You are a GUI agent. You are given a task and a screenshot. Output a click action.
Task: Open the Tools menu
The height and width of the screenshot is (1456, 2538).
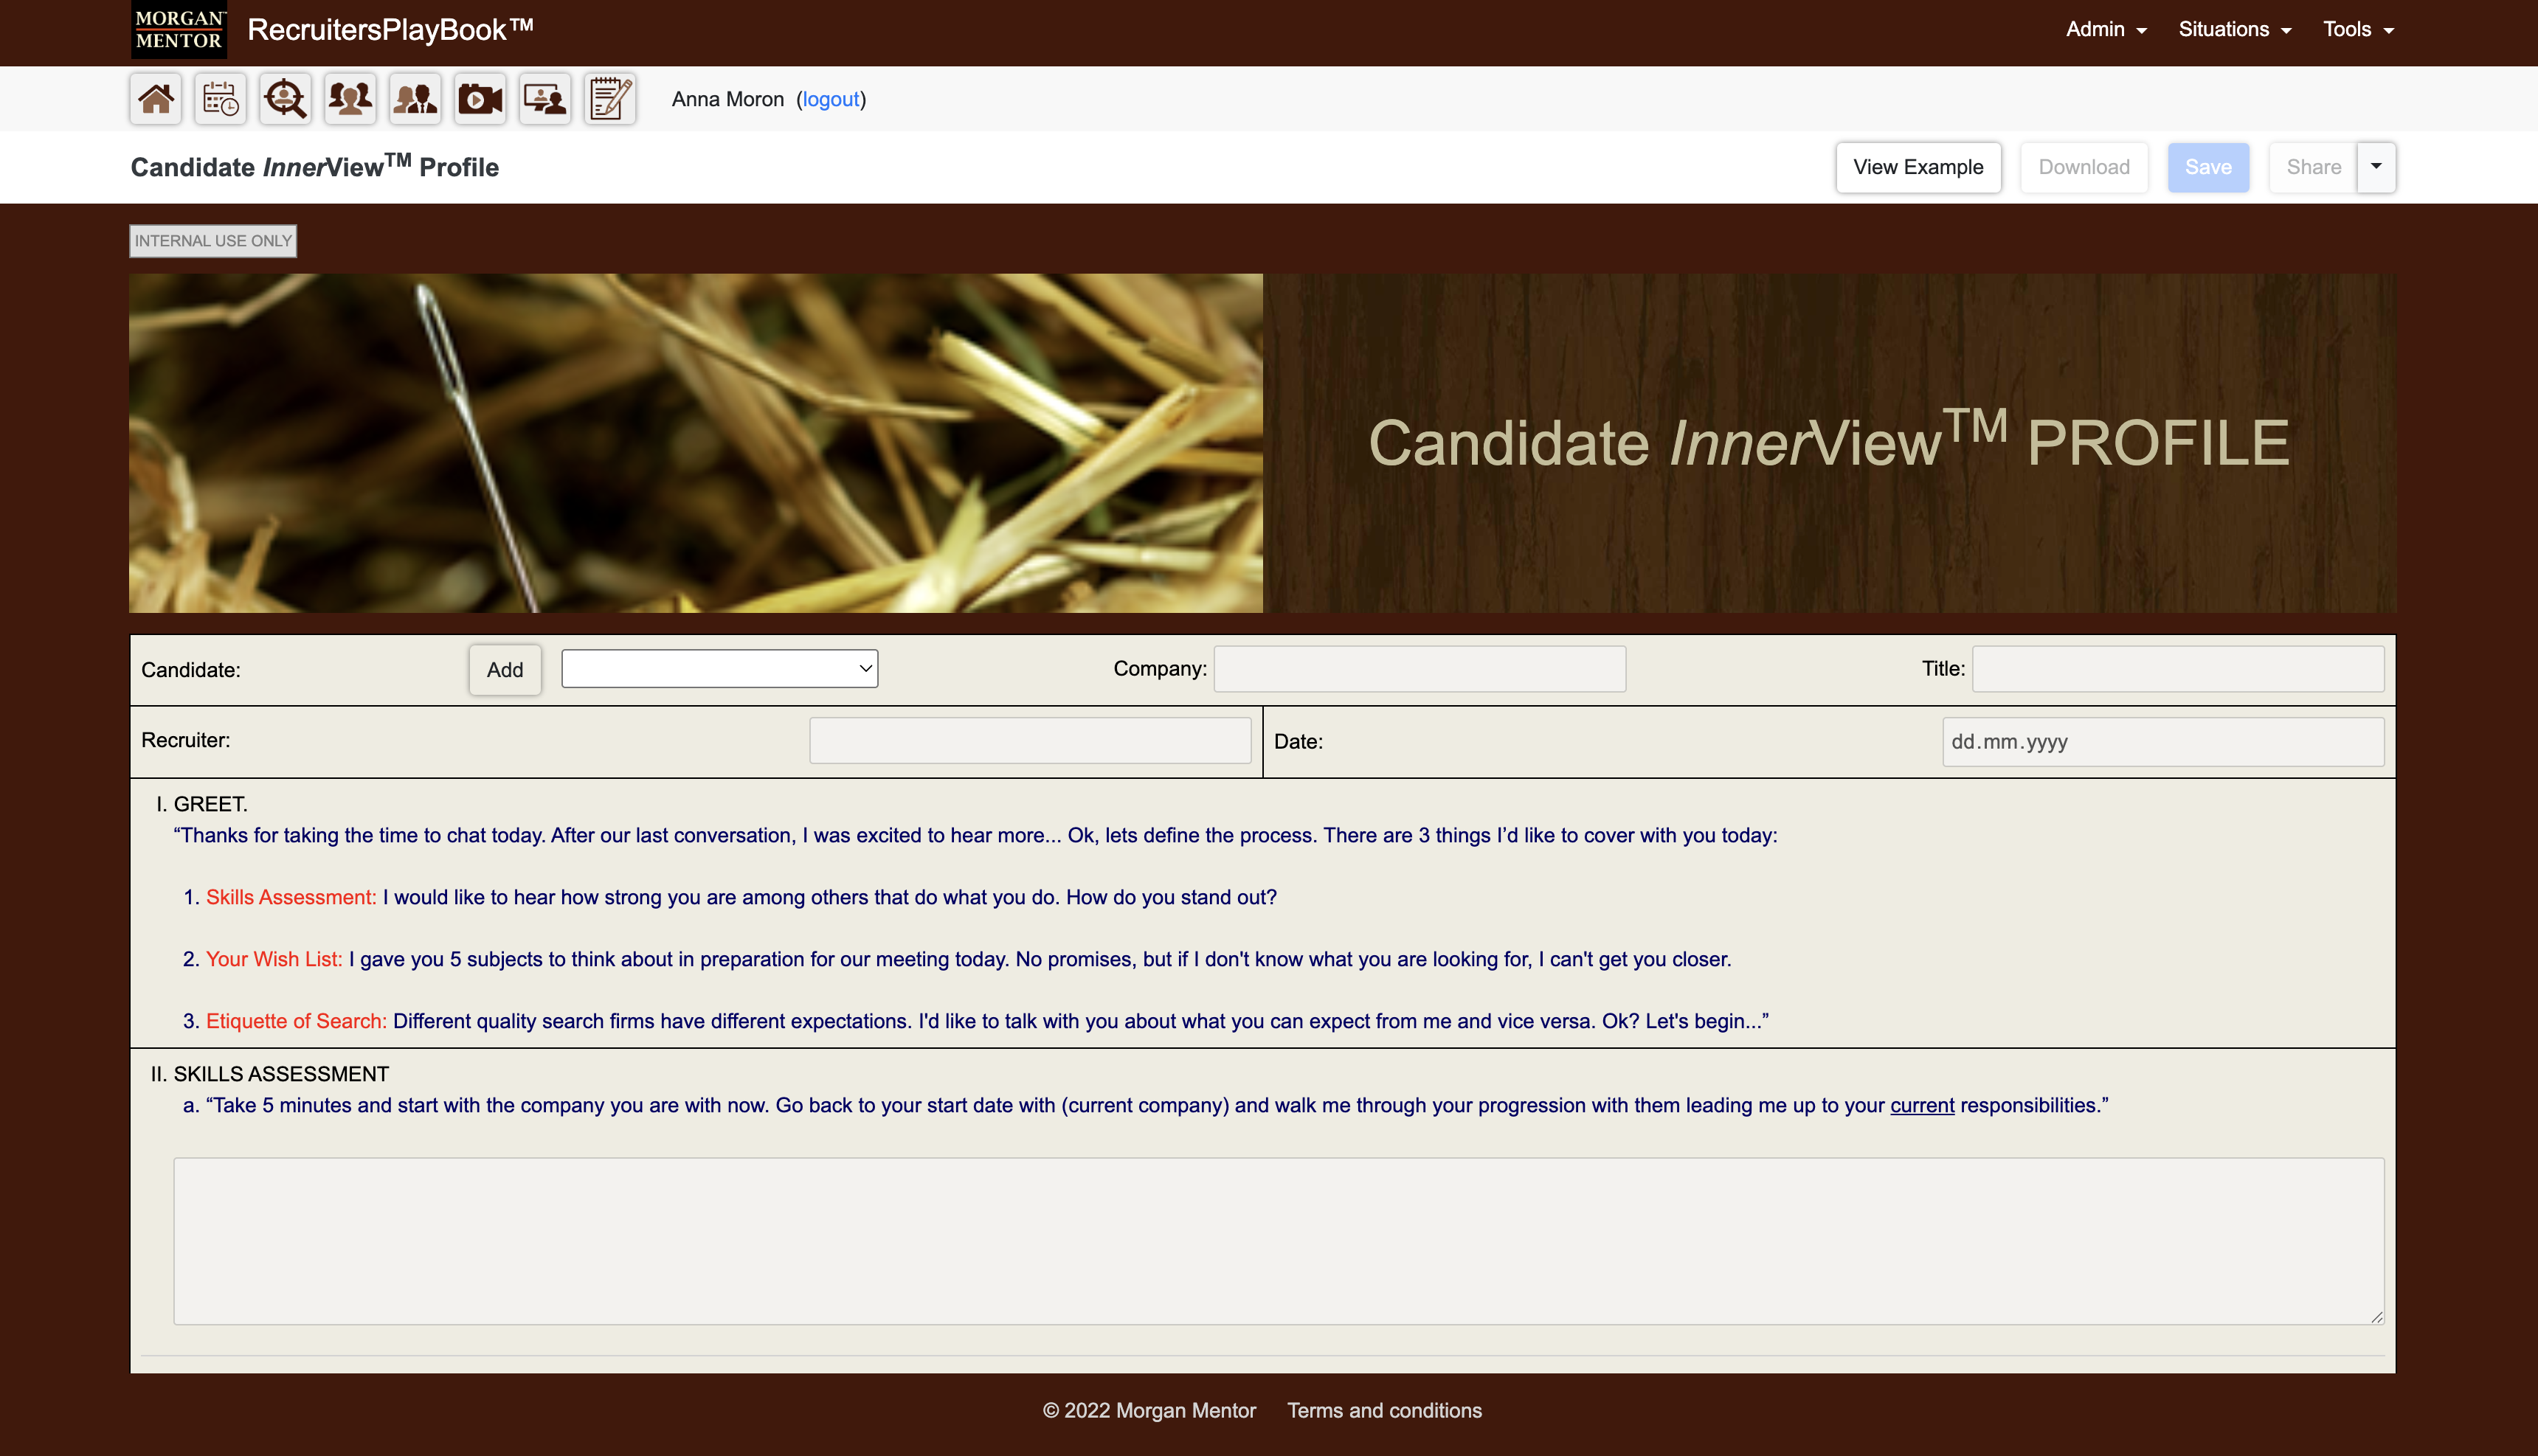(2358, 30)
